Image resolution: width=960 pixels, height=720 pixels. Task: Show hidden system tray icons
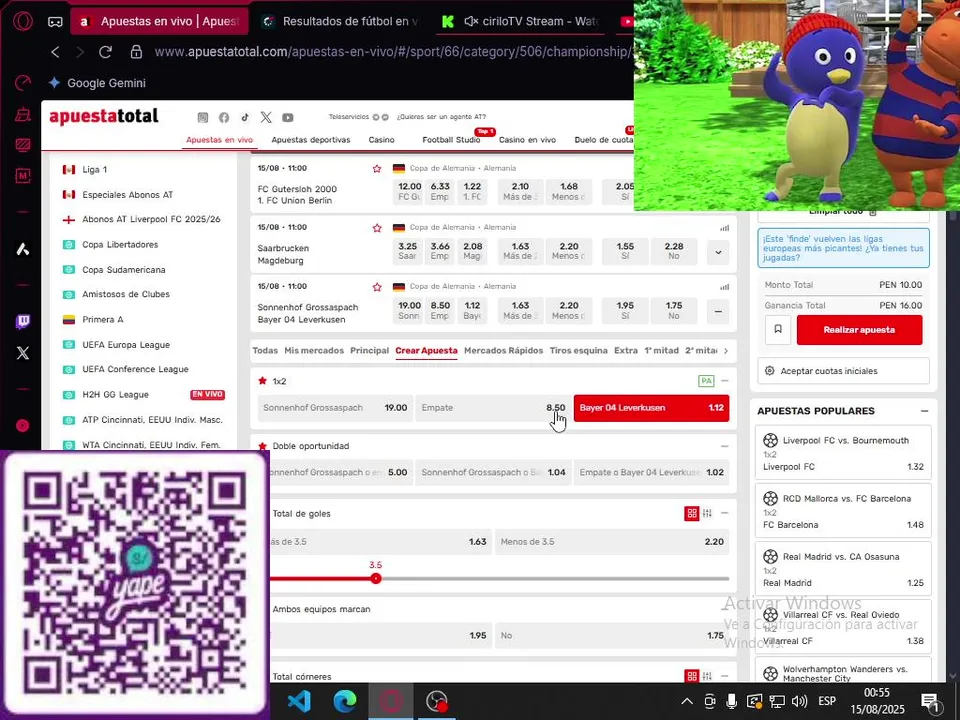[687, 701]
